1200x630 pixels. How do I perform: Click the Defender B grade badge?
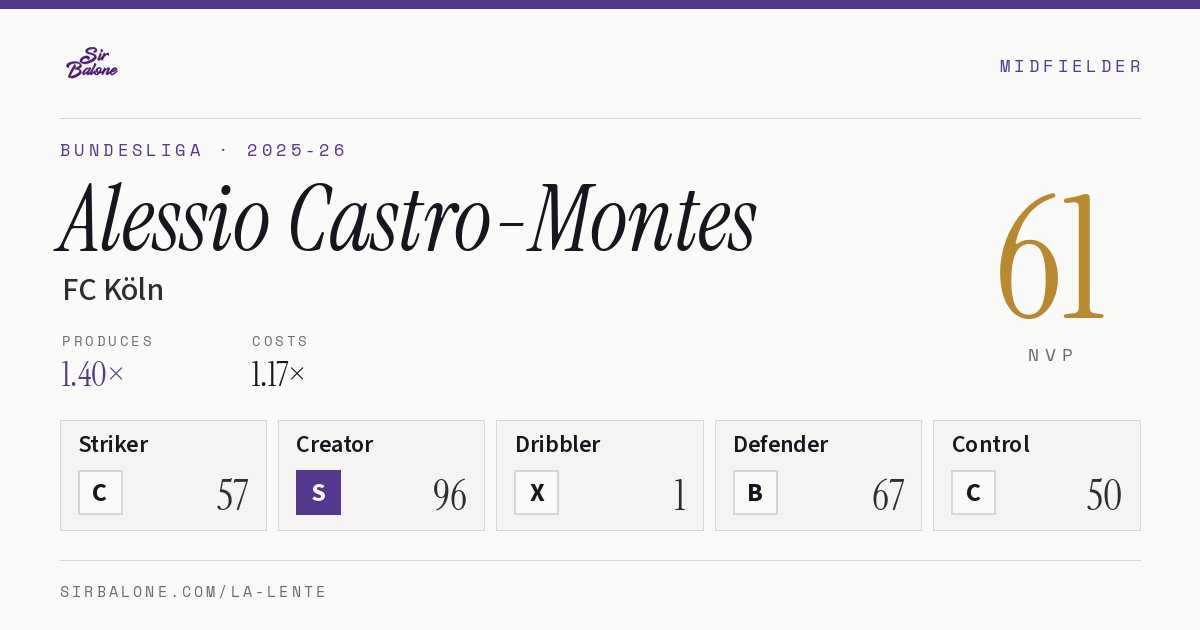pyautogui.click(x=755, y=493)
